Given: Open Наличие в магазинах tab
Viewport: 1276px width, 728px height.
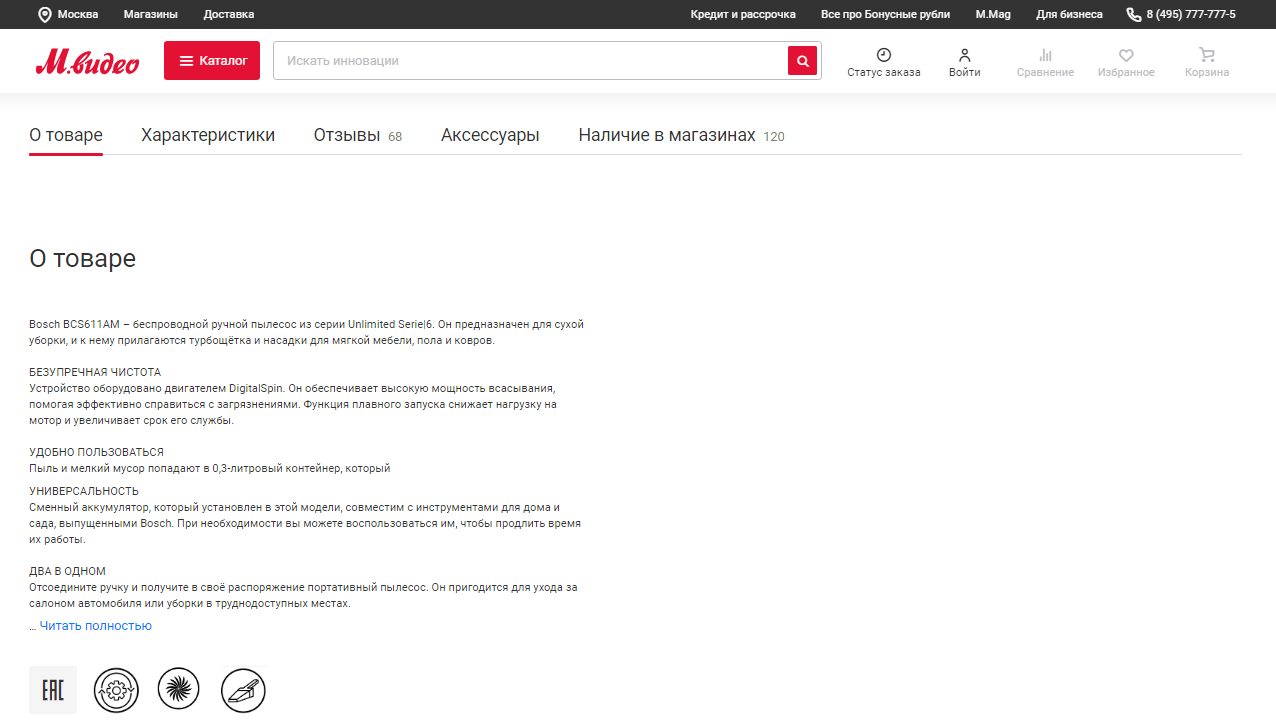Looking at the screenshot, I should (x=682, y=135).
